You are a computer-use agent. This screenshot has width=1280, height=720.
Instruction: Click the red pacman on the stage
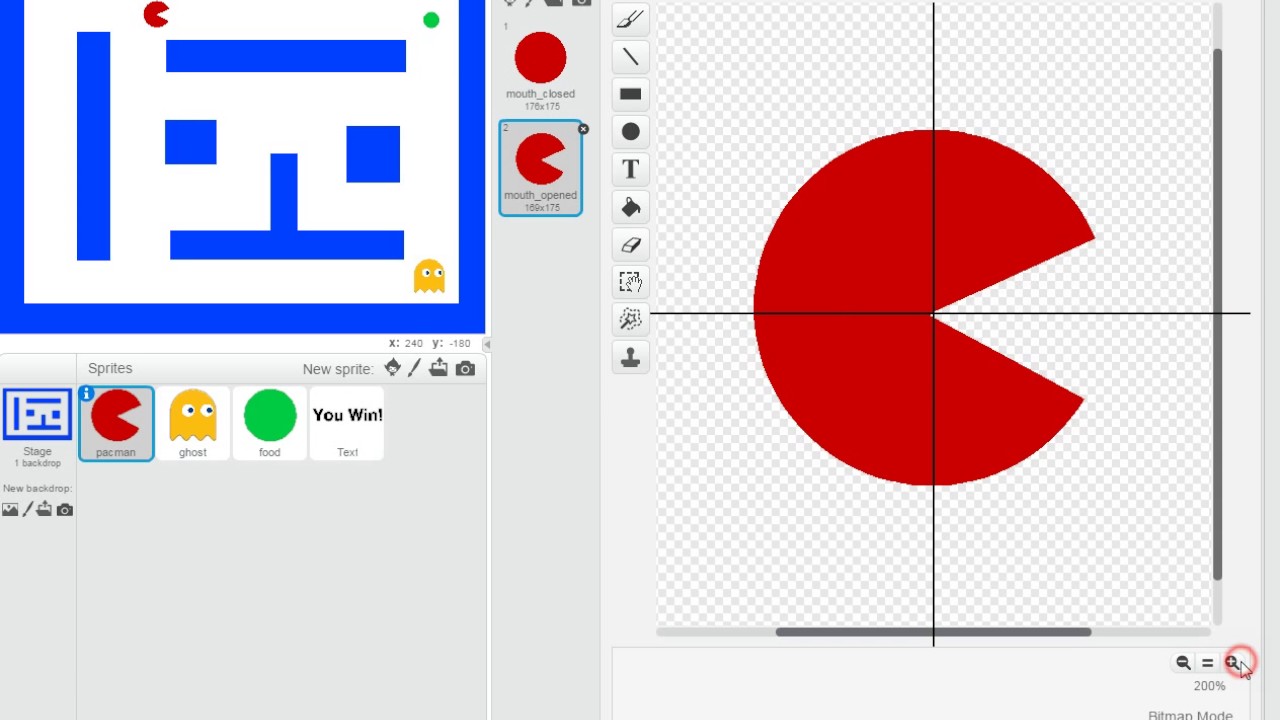(156, 14)
